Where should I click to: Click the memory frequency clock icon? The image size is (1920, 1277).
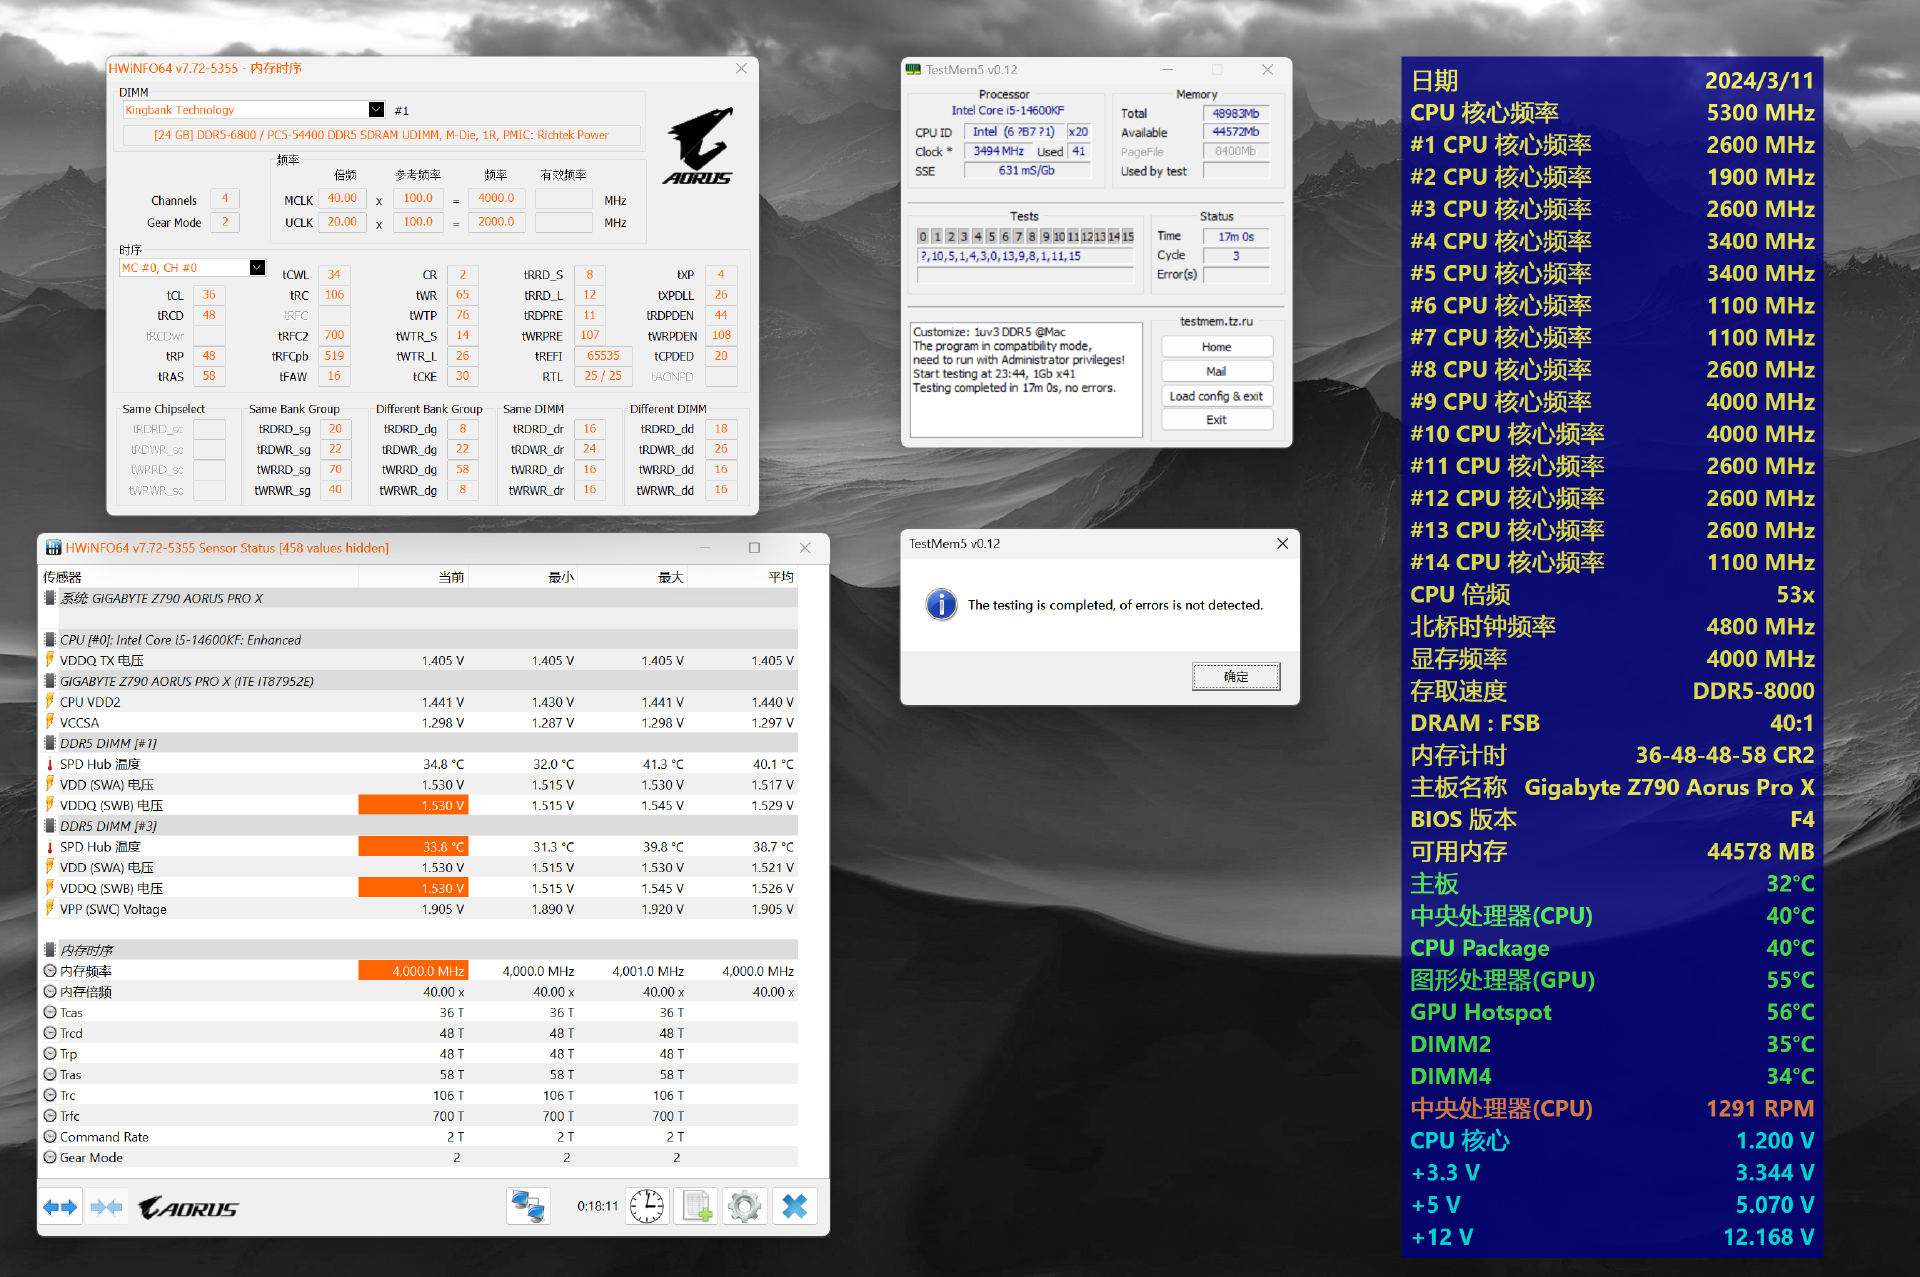coord(50,971)
